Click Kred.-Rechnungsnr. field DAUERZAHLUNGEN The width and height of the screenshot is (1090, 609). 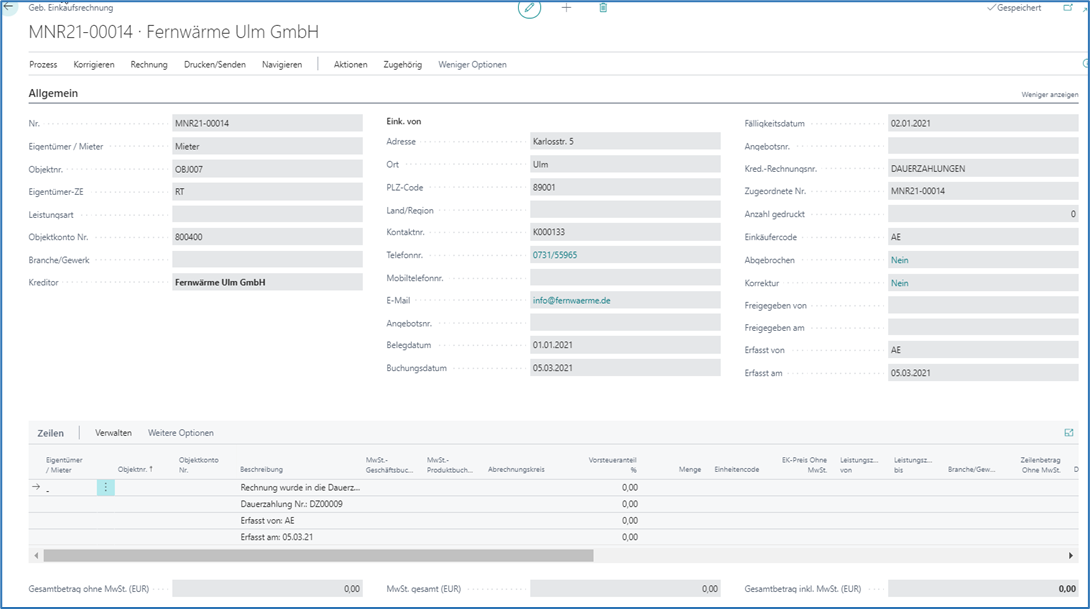[983, 168]
